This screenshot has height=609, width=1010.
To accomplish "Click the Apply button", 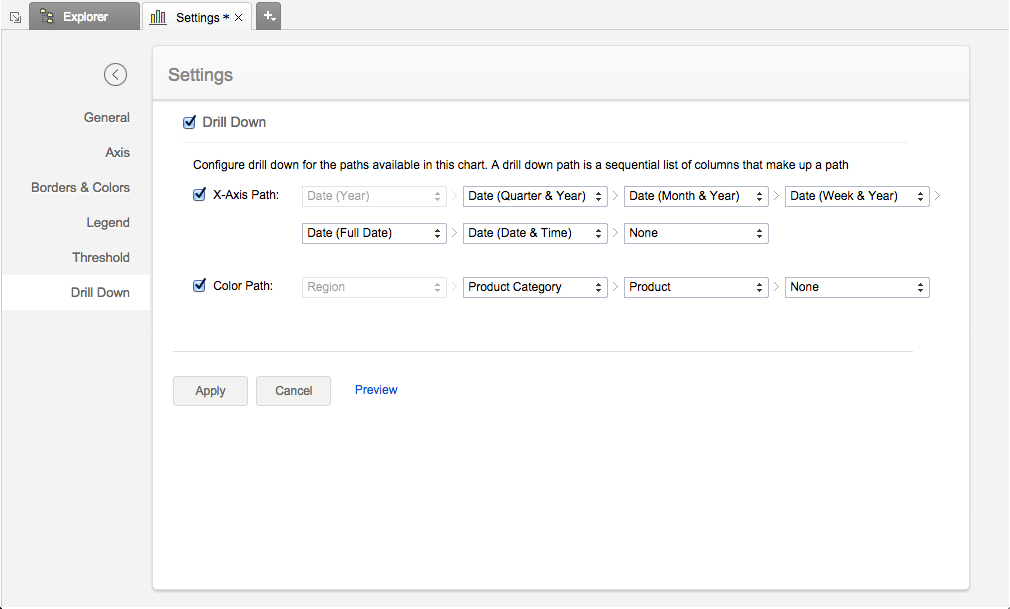I will tap(210, 391).
